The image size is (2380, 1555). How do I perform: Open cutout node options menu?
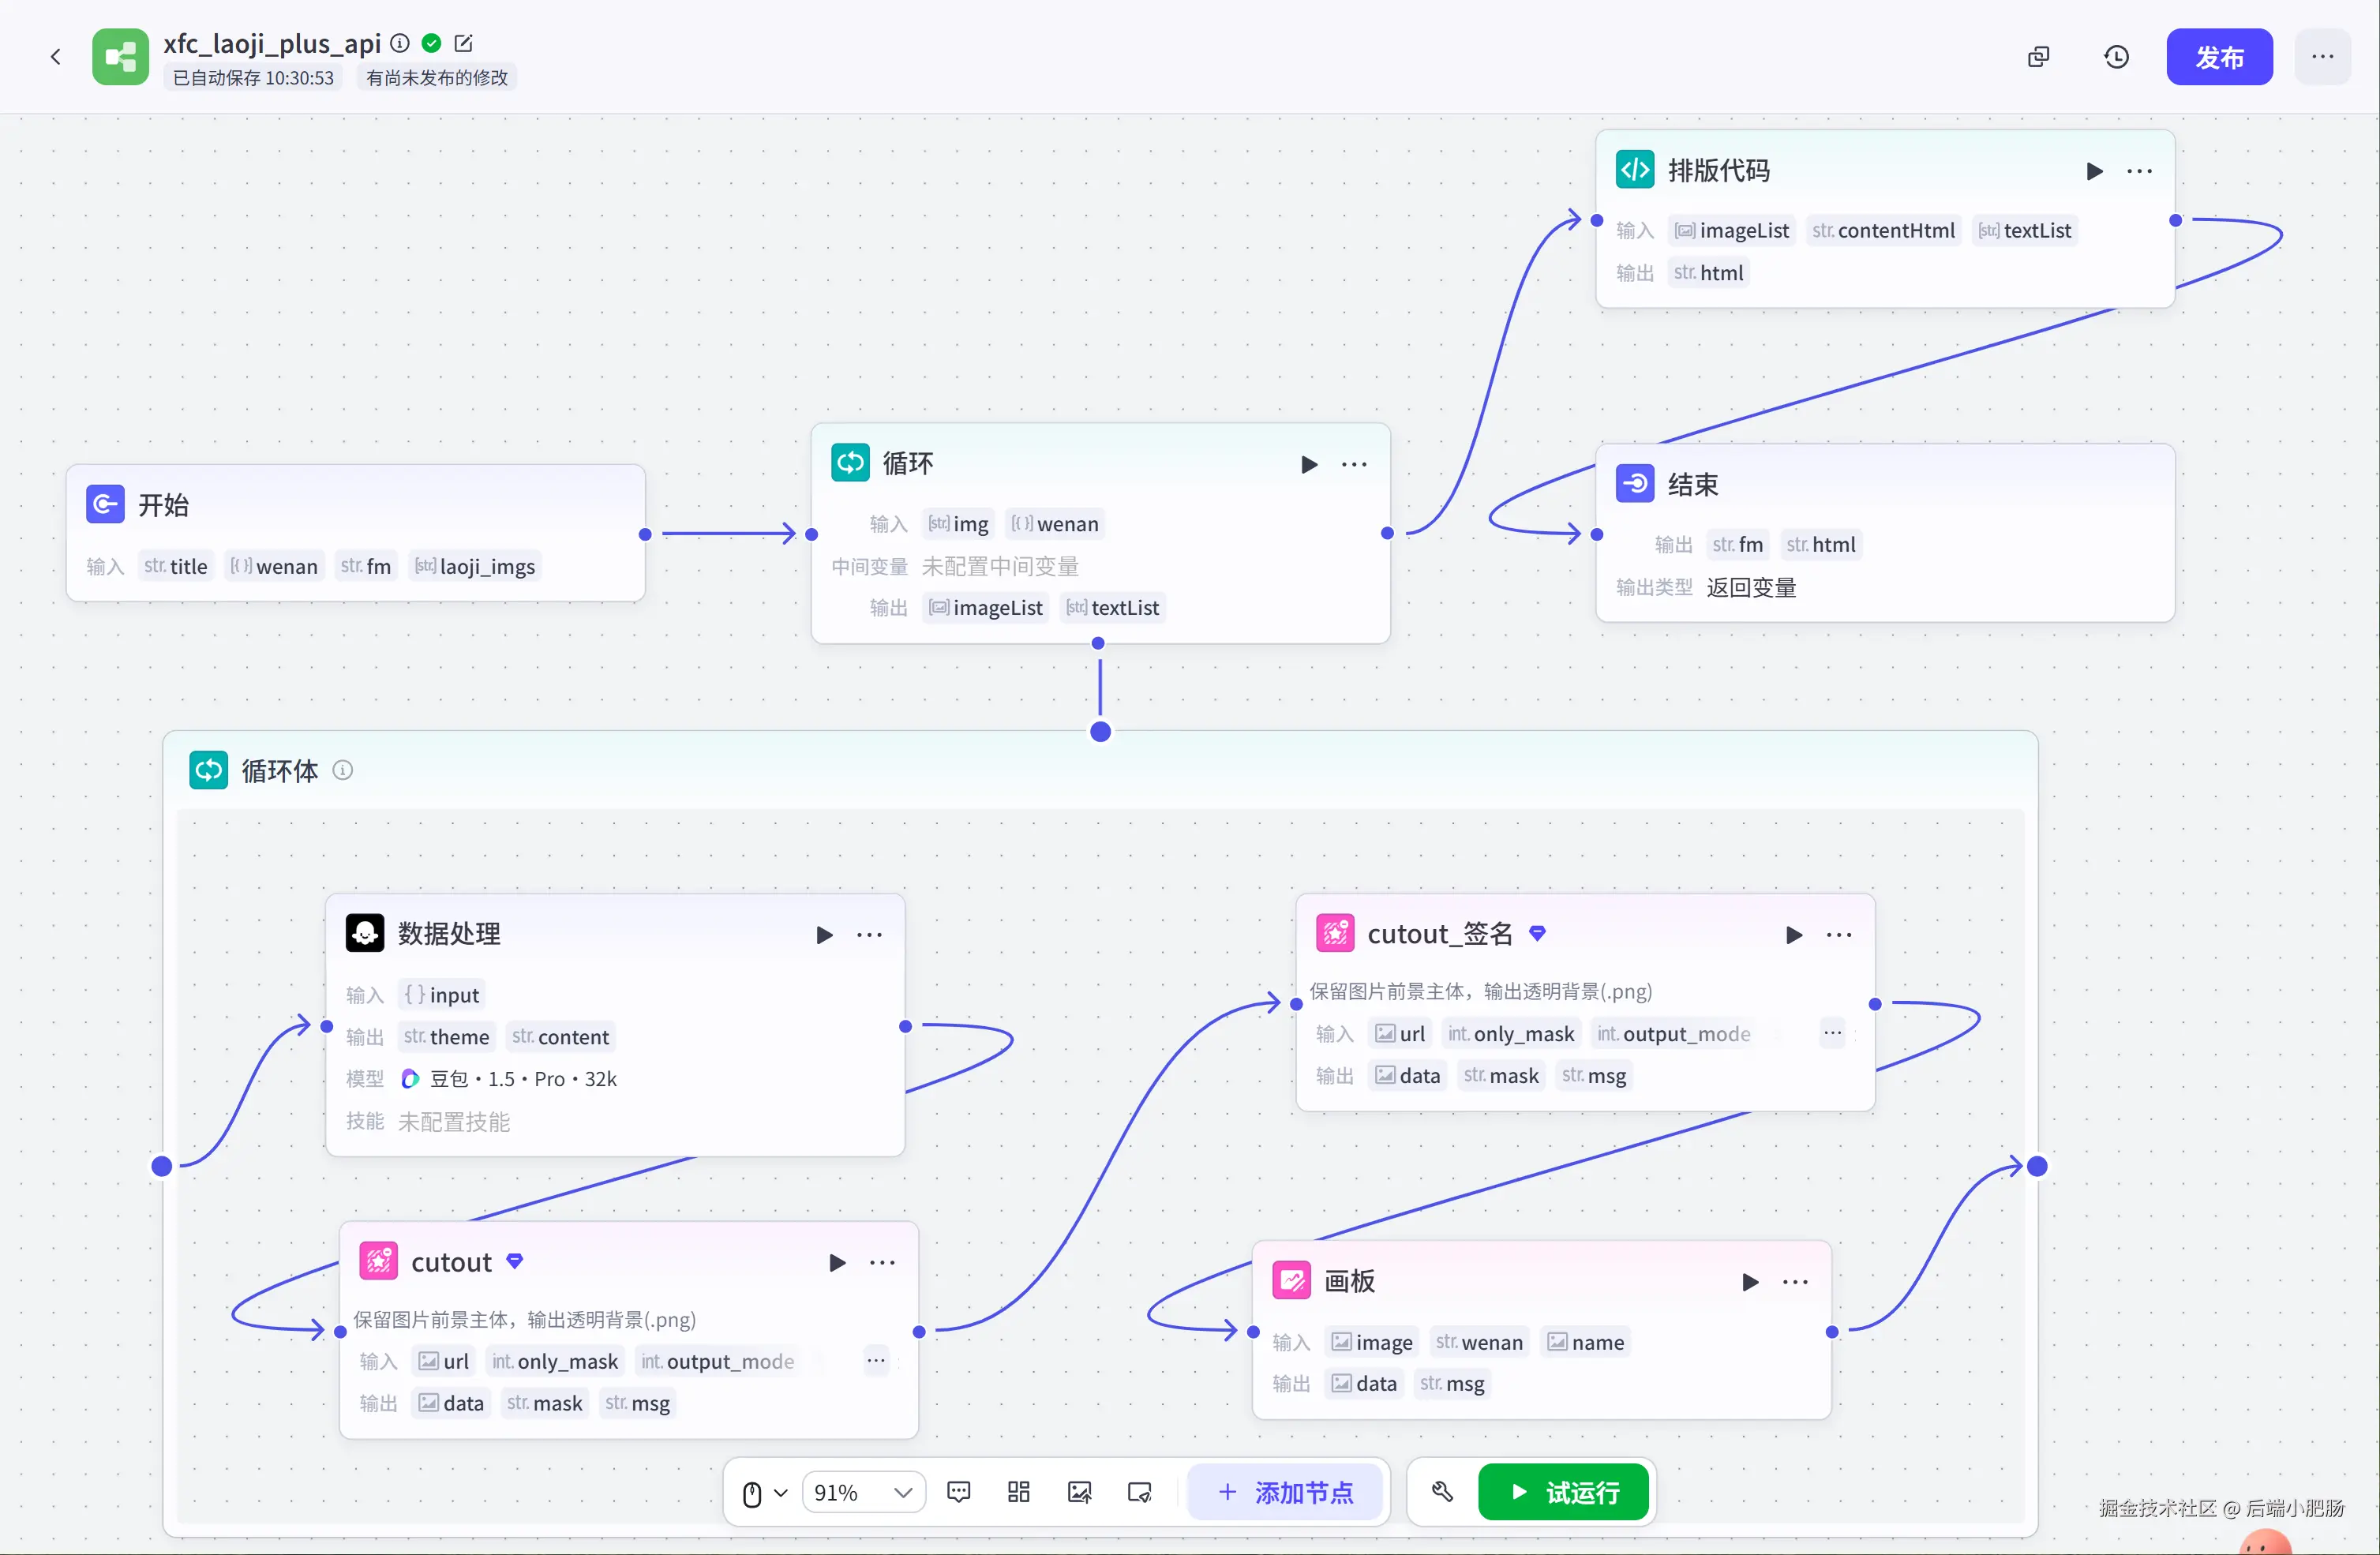coord(882,1263)
